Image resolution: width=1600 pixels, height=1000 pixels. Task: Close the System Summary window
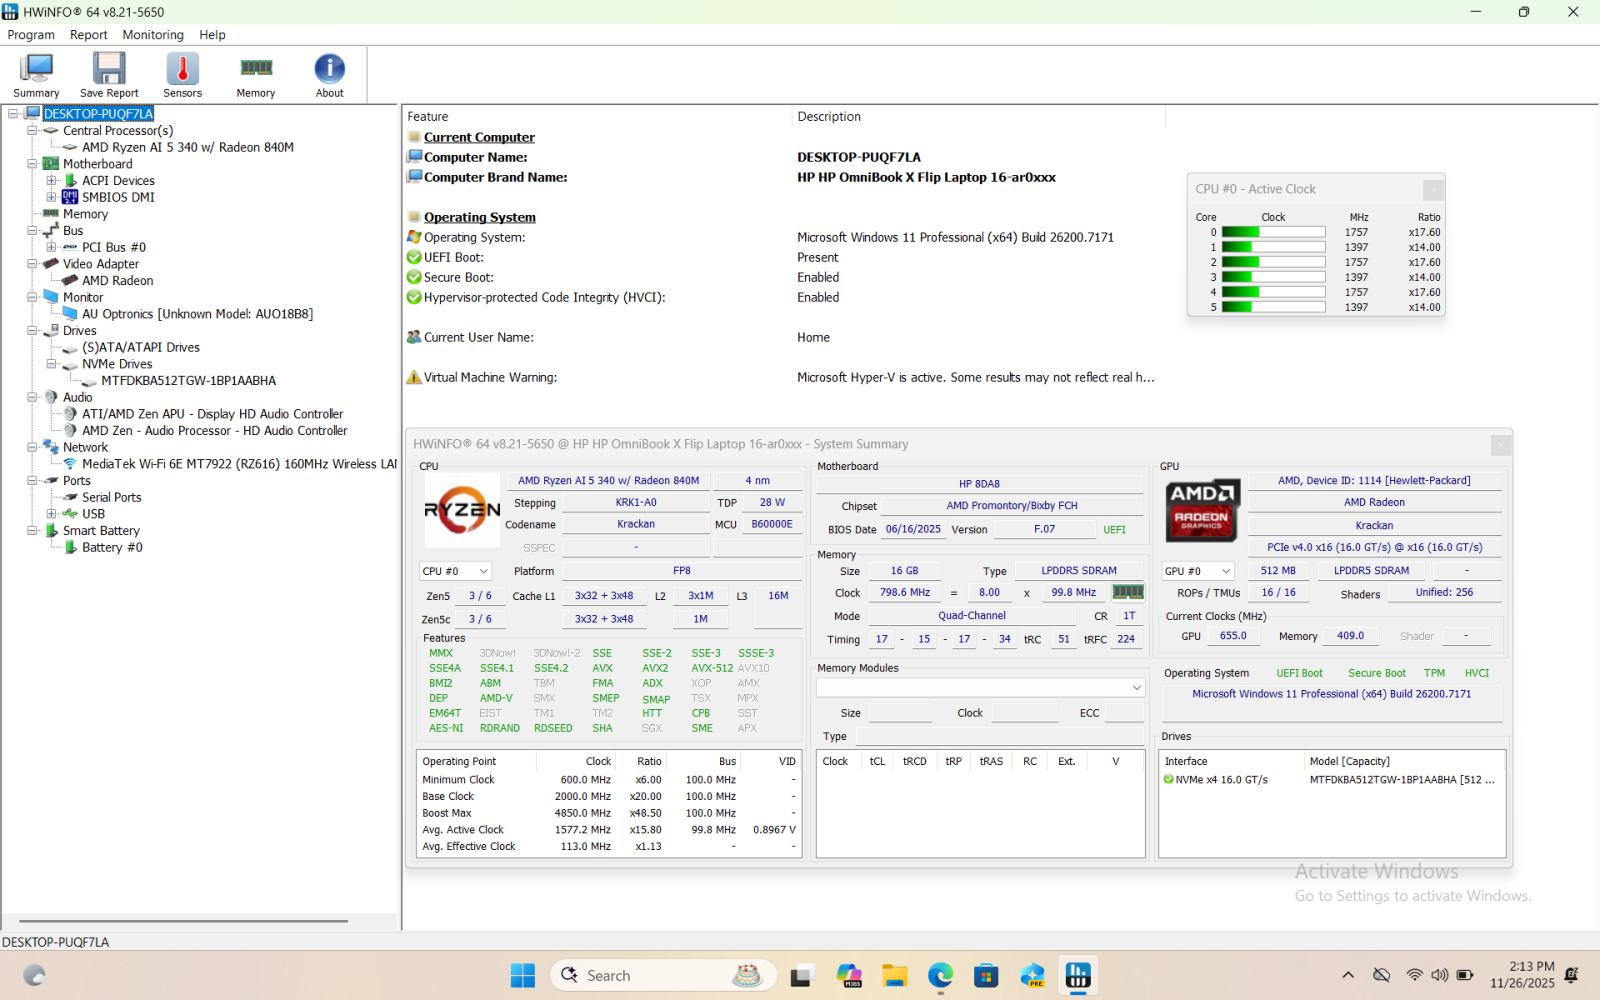coord(1500,445)
